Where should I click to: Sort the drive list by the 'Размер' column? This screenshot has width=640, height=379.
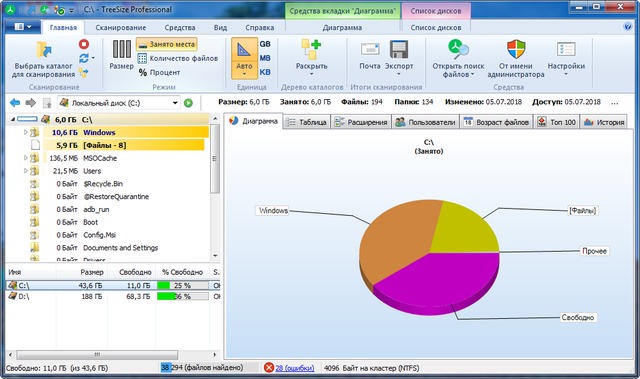(92, 272)
